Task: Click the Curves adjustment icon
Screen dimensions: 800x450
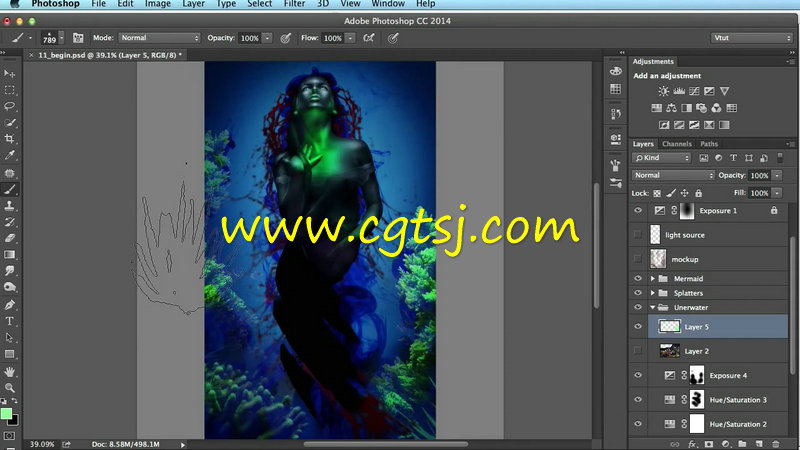Action: pos(694,91)
